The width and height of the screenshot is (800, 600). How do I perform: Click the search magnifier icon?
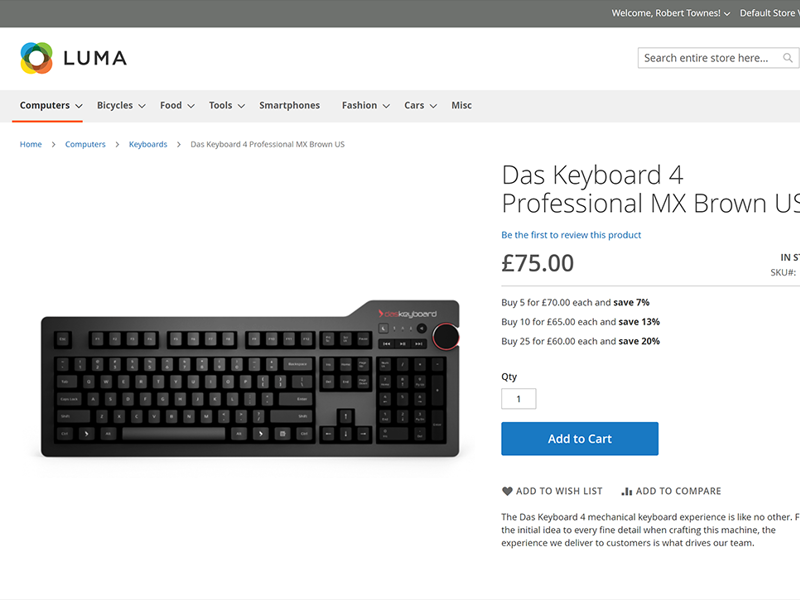788,58
